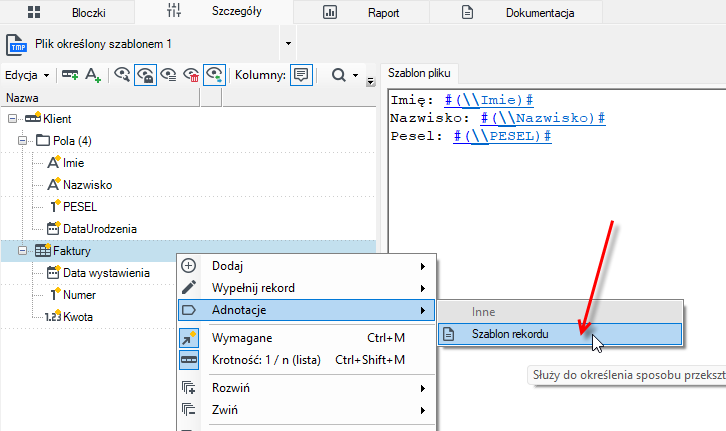The width and height of the screenshot is (726, 431).
Task: Select the Faktury list node
Action: [x=72, y=251]
